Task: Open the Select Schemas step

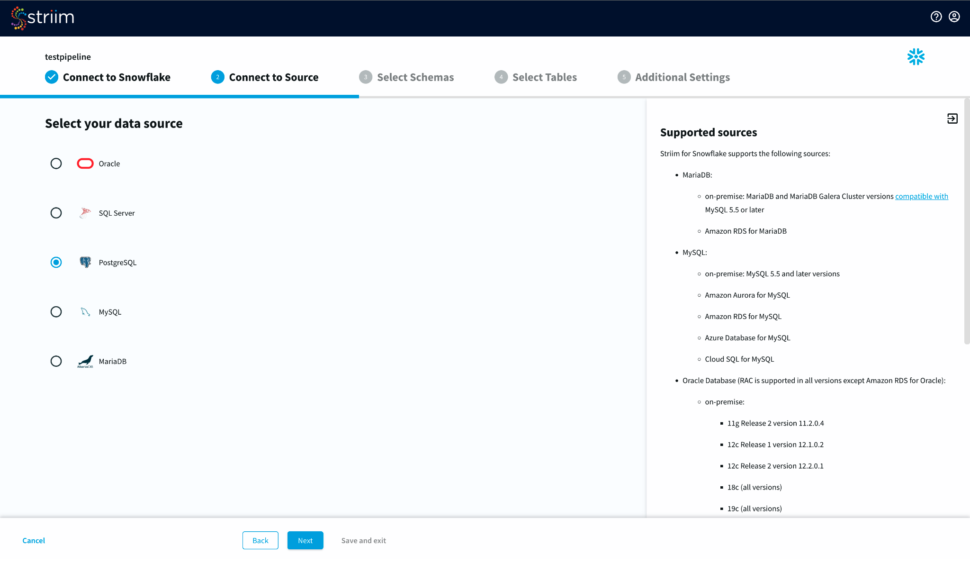Action: [x=407, y=77]
